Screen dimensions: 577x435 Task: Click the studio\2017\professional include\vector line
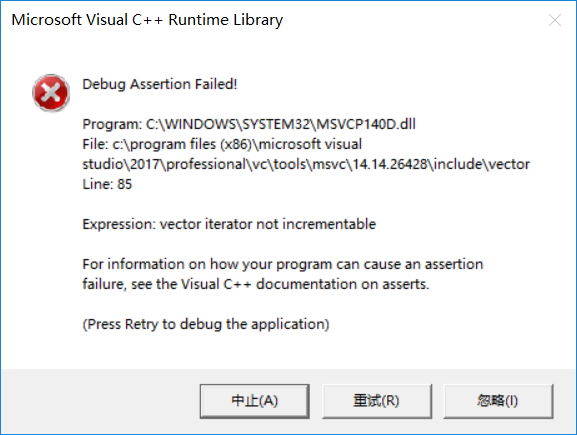point(306,165)
